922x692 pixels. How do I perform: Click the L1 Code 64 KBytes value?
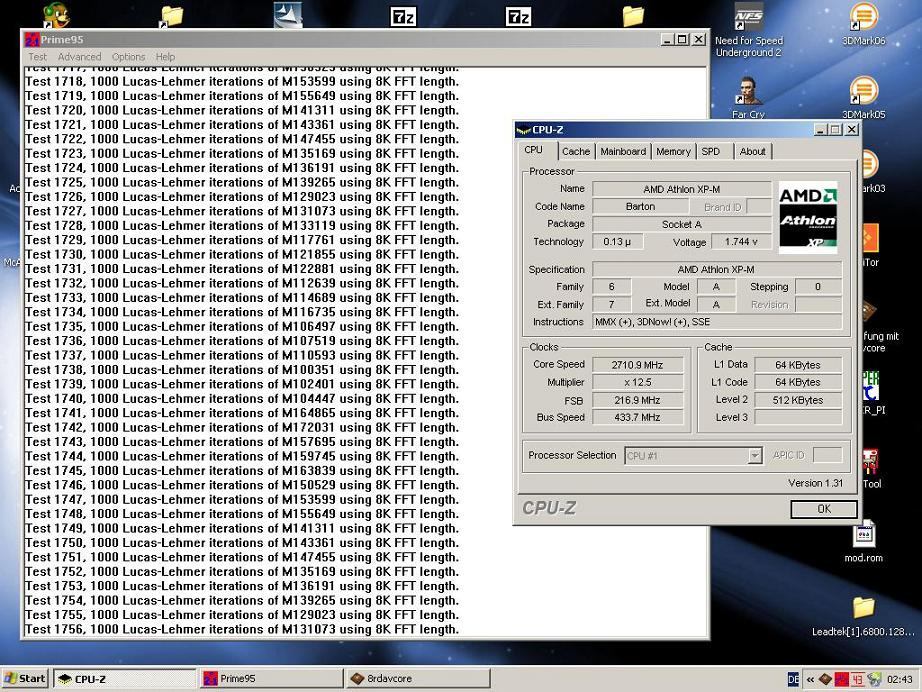[x=798, y=382]
